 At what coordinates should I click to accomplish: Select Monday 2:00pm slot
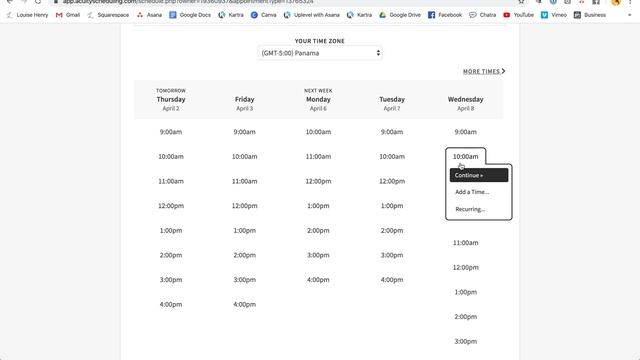(x=318, y=231)
